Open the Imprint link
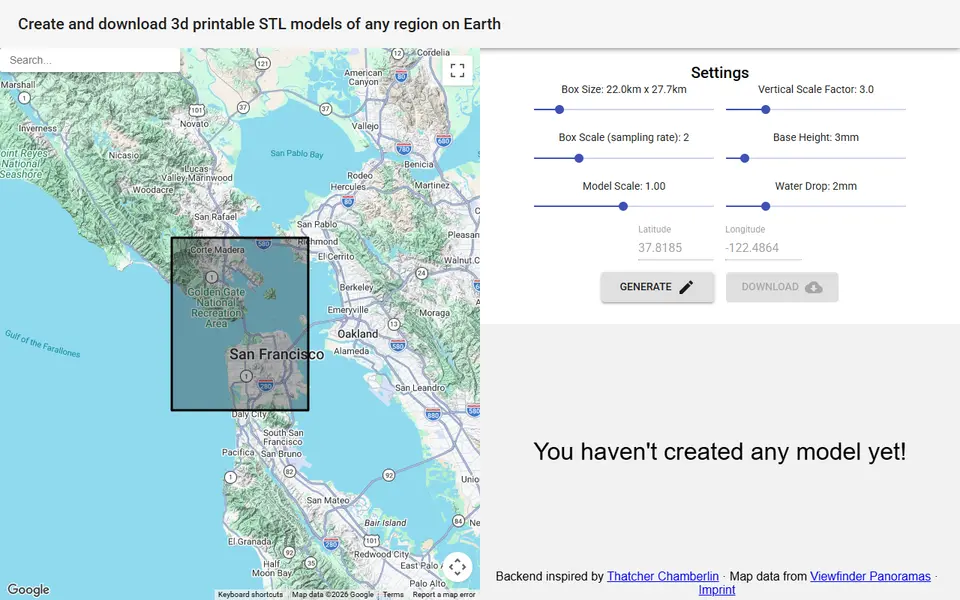The height and width of the screenshot is (600, 960). [716, 590]
